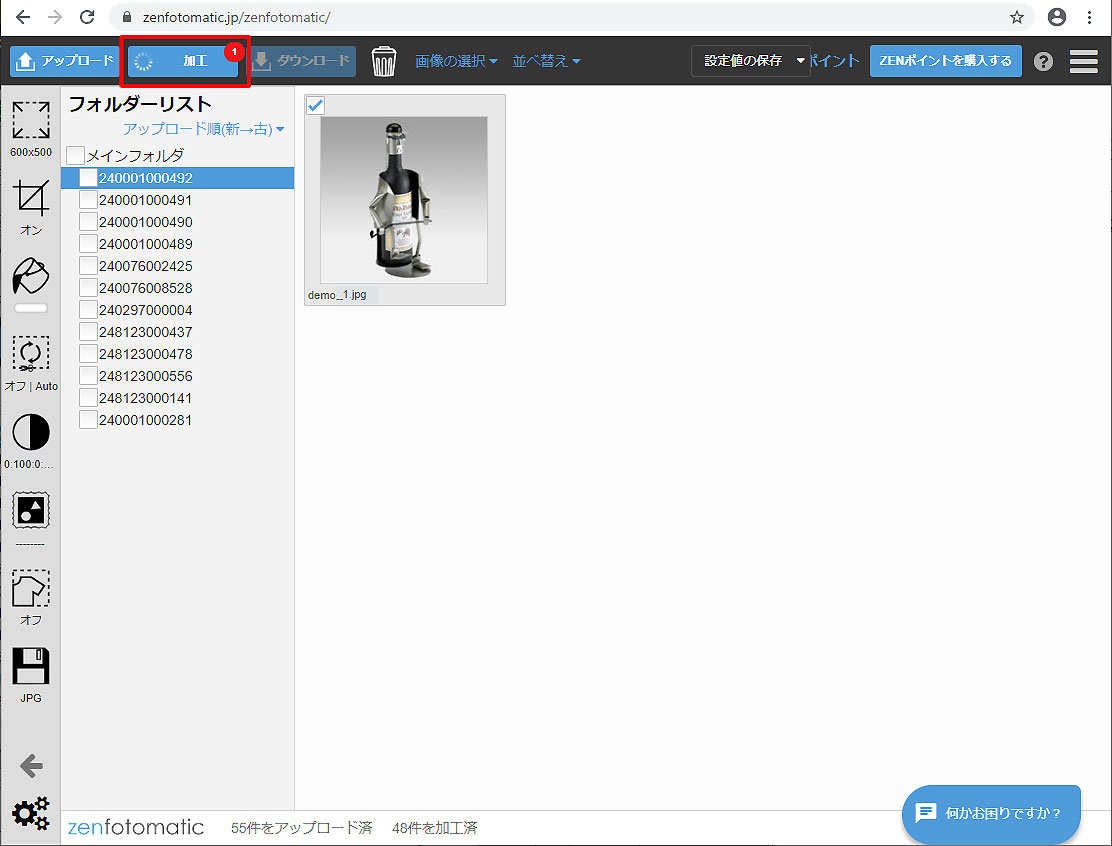Toggle the demo_1.jpg image checkbox
The height and width of the screenshot is (846, 1112).
tap(316, 106)
